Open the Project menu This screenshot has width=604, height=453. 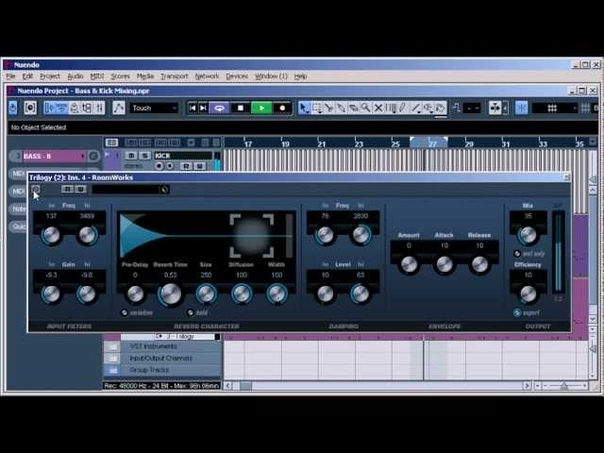coord(50,76)
